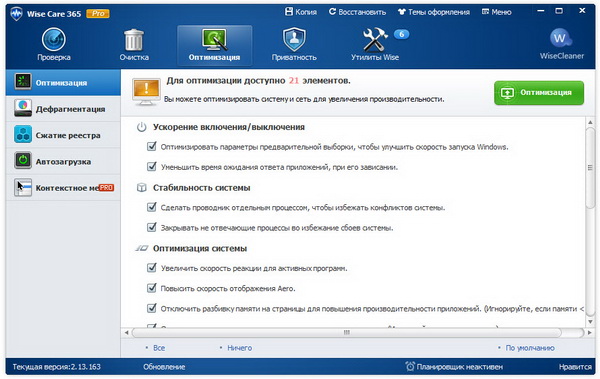Click the Текущая версия:2.13.163 text

tap(57, 367)
